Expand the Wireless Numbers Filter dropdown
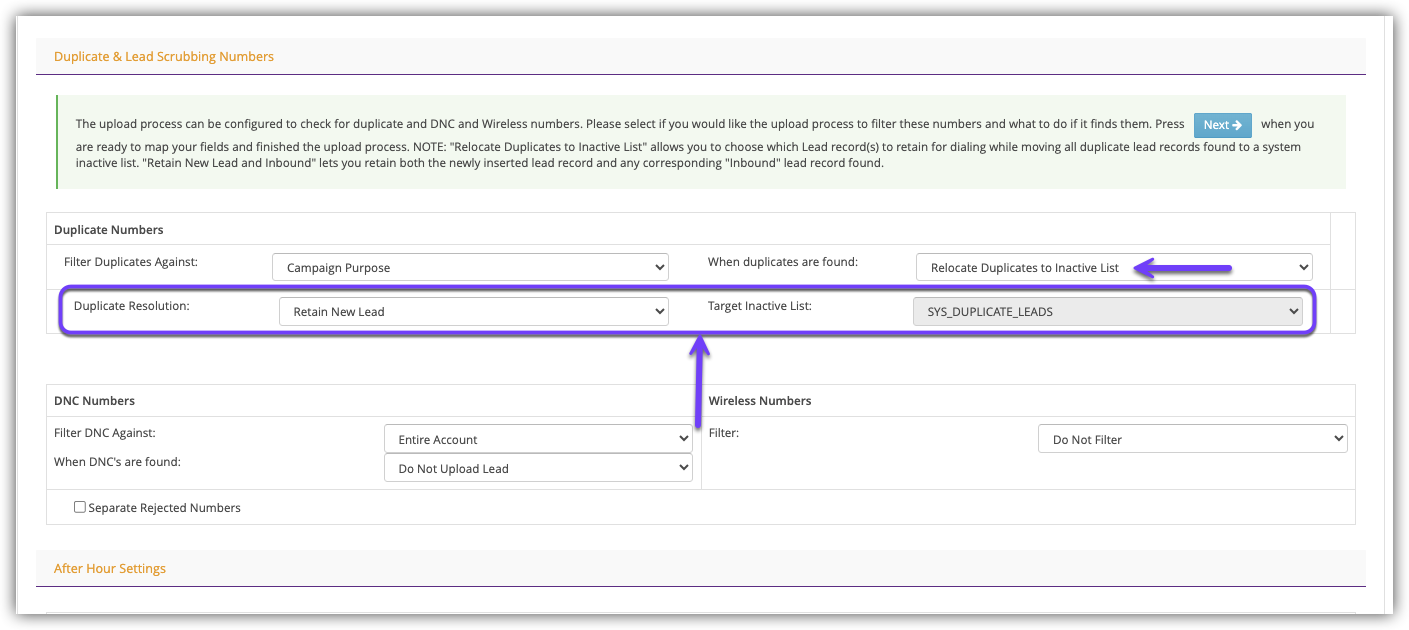Image resolution: width=1409 pixels, height=630 pixels. [x=1192, y=439]
